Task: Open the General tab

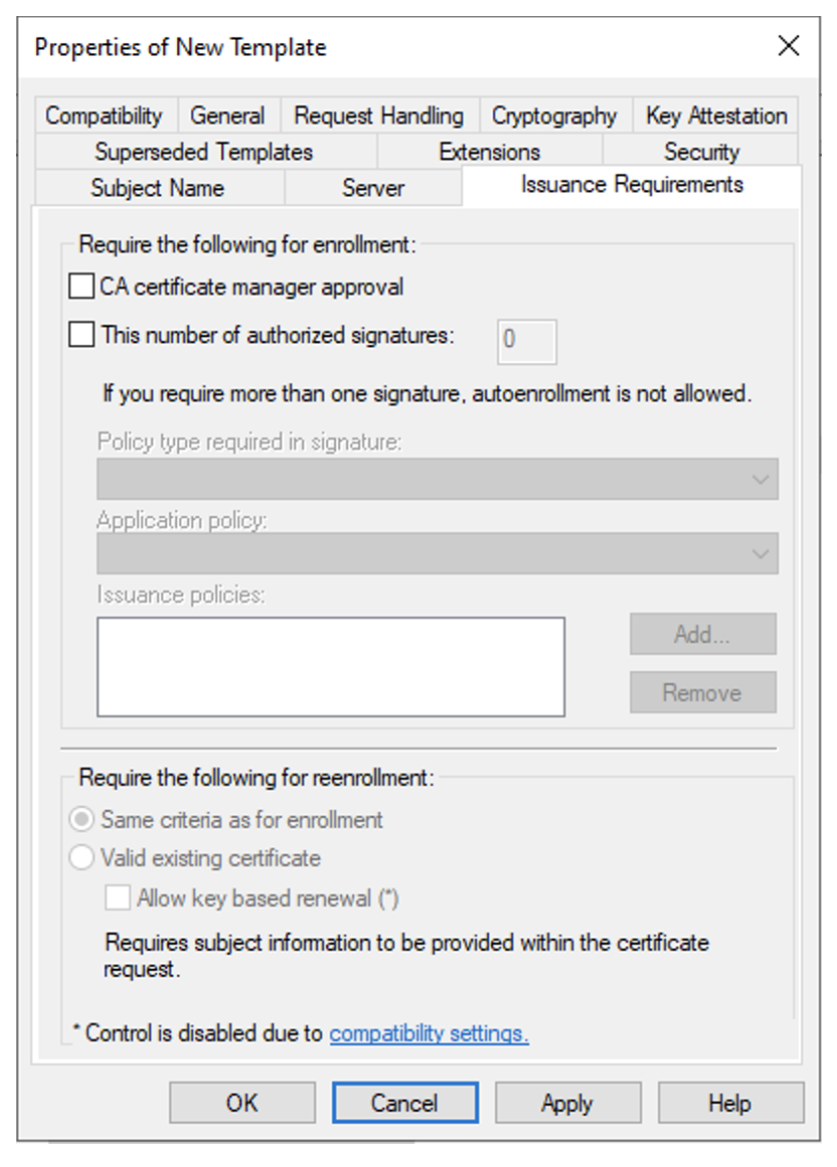Action: (228, 115)
